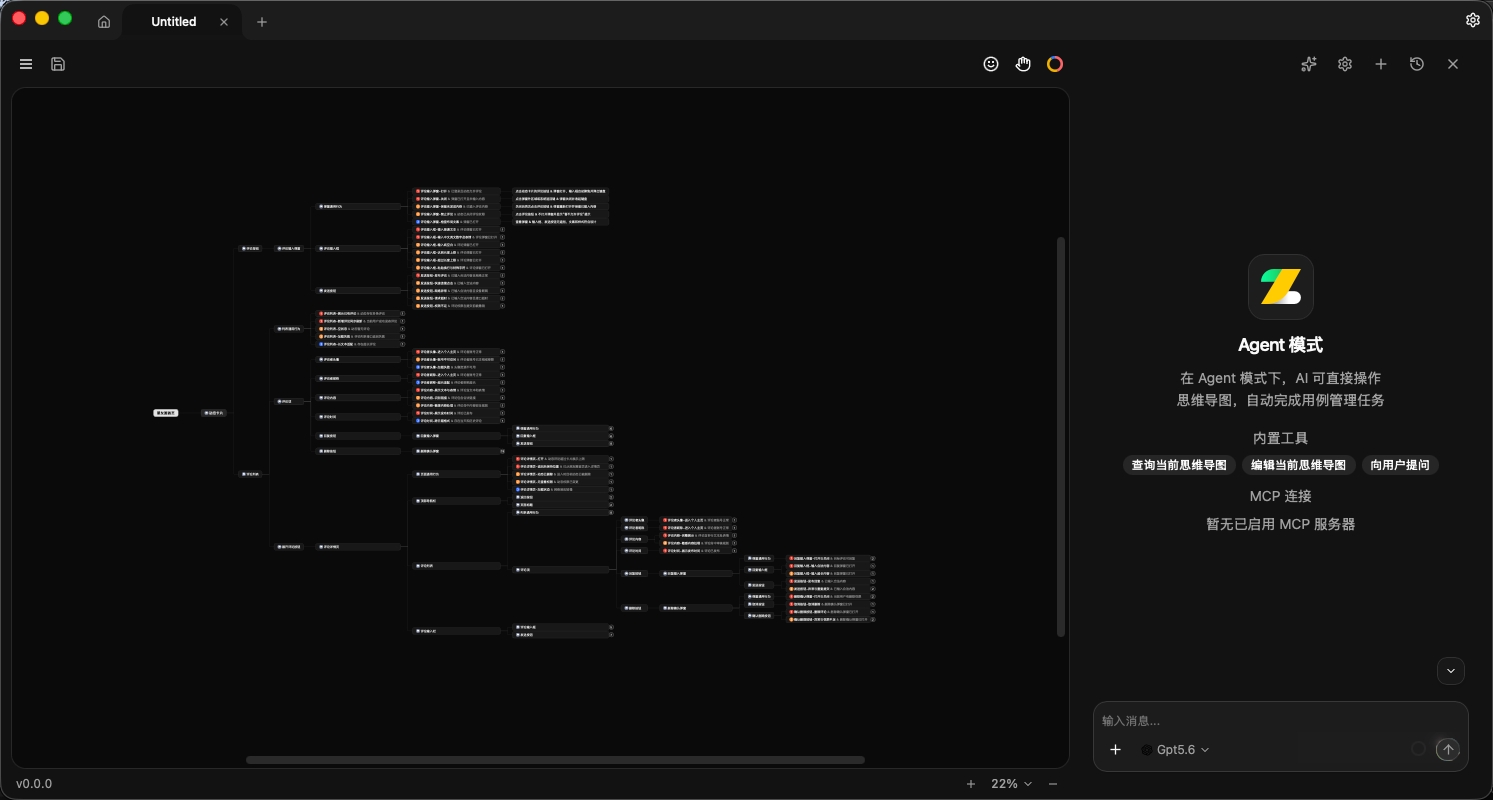Open chat history clock icon

tap(1417, 64)
